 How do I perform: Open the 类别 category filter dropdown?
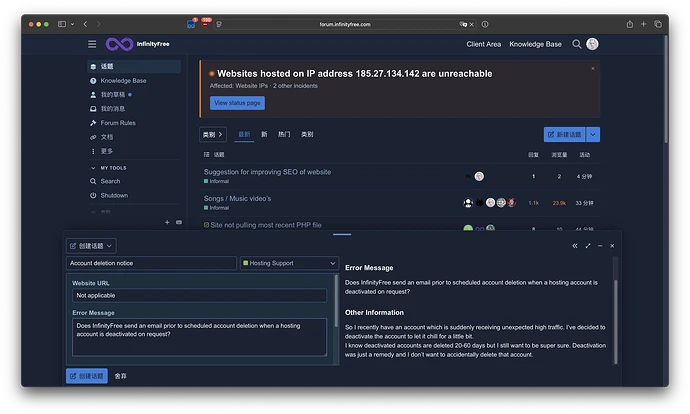coord(213,135)
